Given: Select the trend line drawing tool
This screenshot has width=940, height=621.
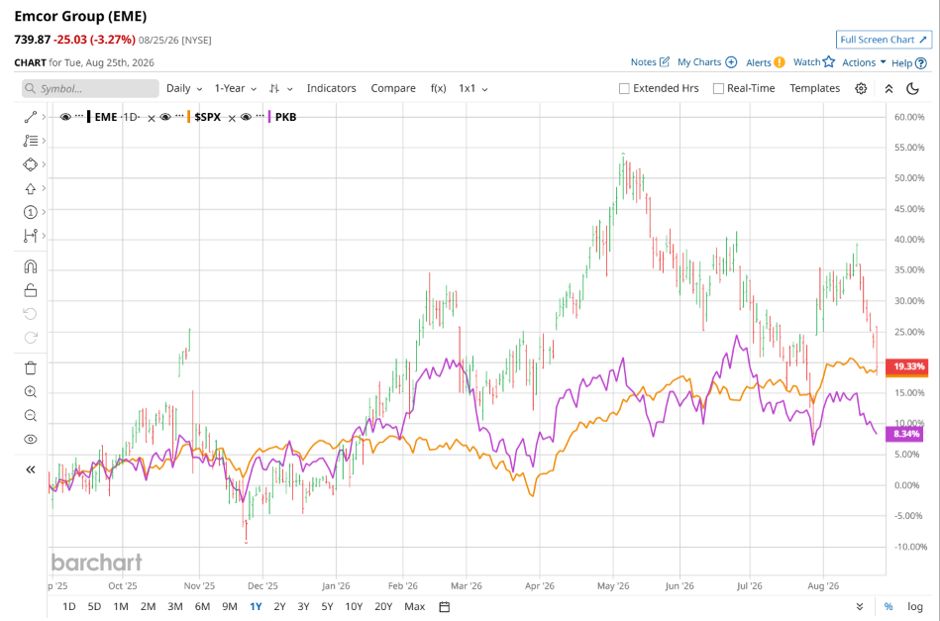Looking at the screenshot, I should 30,117.
